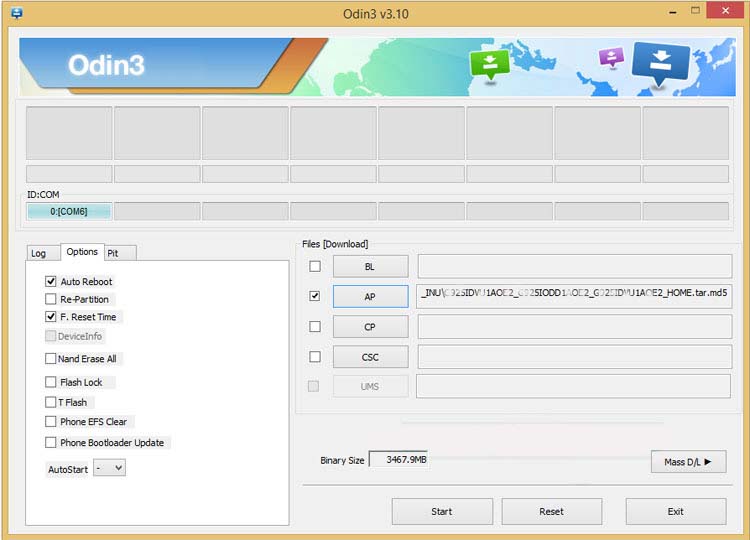Screen dimensions: 750x540
Task: Click the AP file path field
Action: click(575, 296)
